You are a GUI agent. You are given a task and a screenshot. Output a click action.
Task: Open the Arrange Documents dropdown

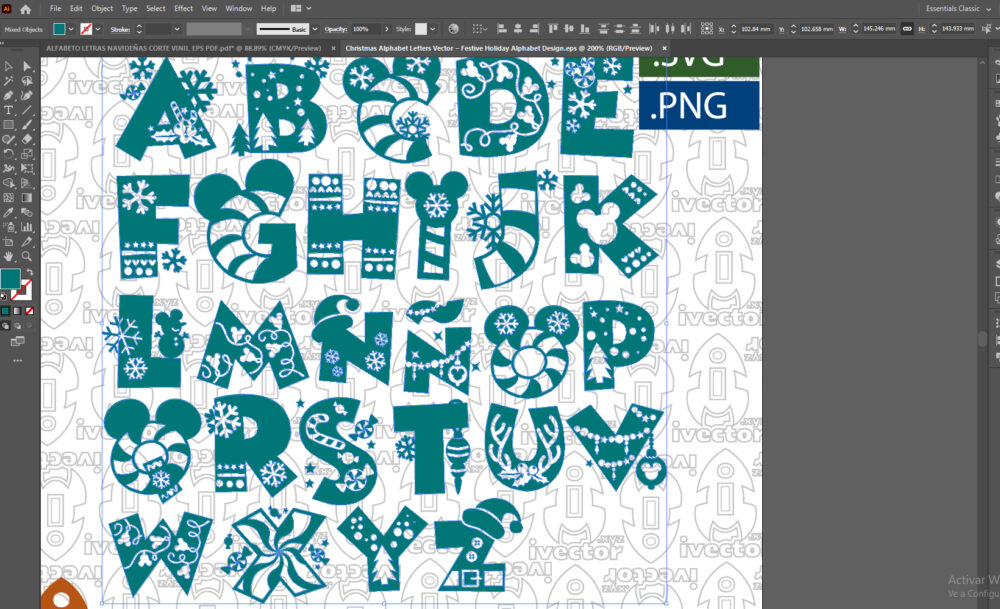pyautogui.click(x=300, y=8)
